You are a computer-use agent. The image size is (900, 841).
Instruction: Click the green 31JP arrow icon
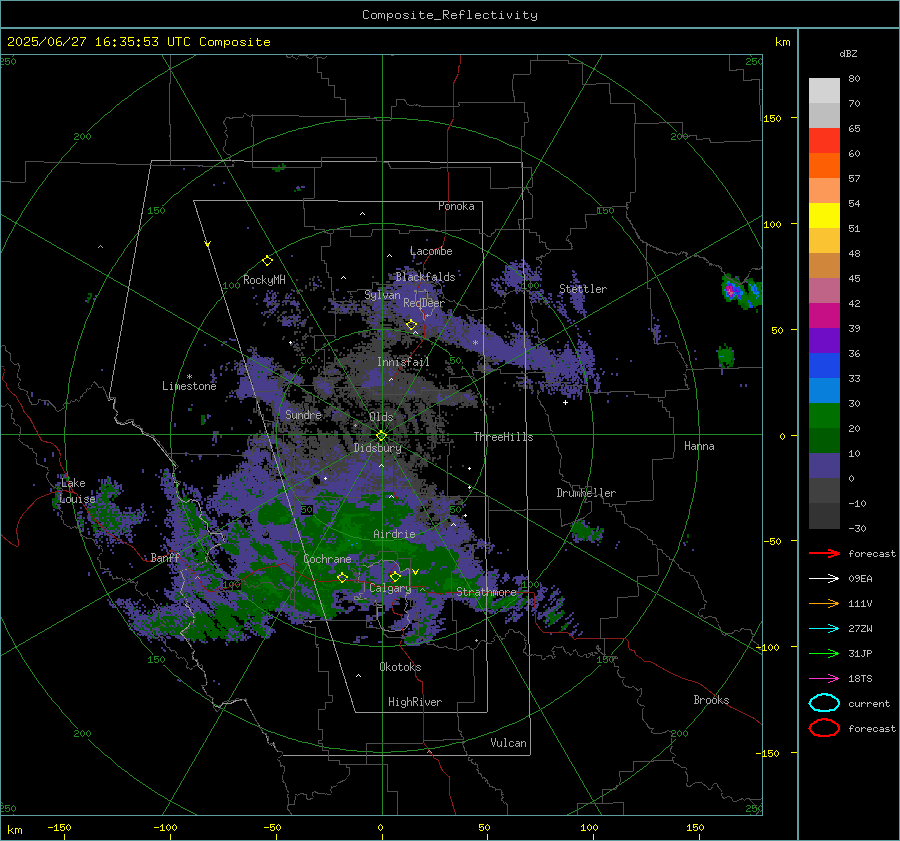824,653
